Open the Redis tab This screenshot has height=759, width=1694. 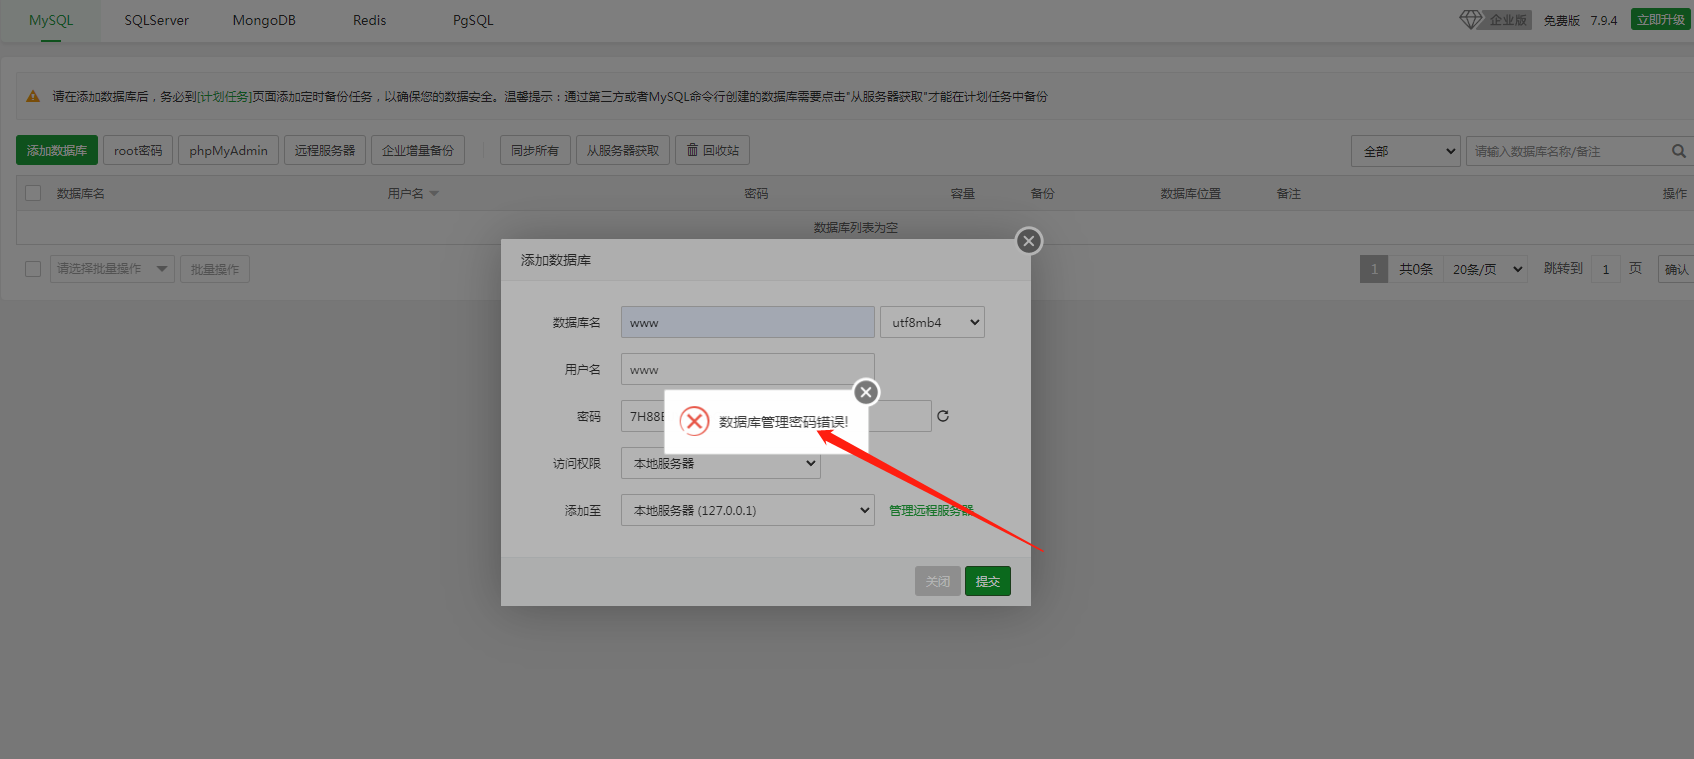point(369,20)
